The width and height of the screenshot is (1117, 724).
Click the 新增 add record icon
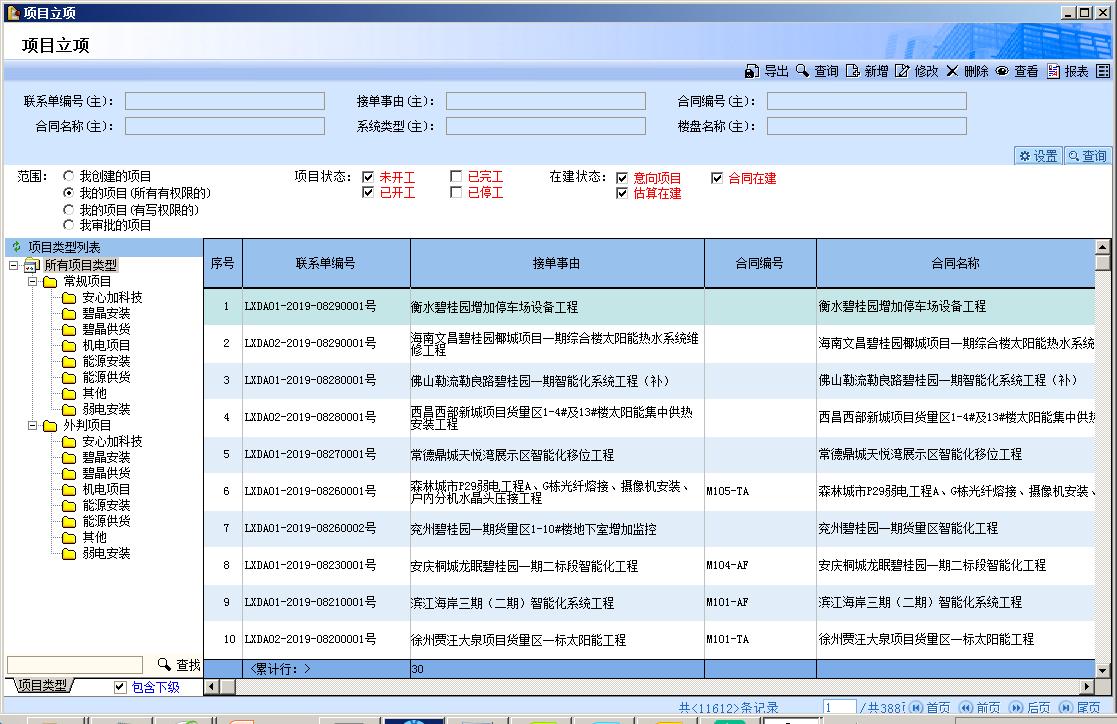pos(852,72)
